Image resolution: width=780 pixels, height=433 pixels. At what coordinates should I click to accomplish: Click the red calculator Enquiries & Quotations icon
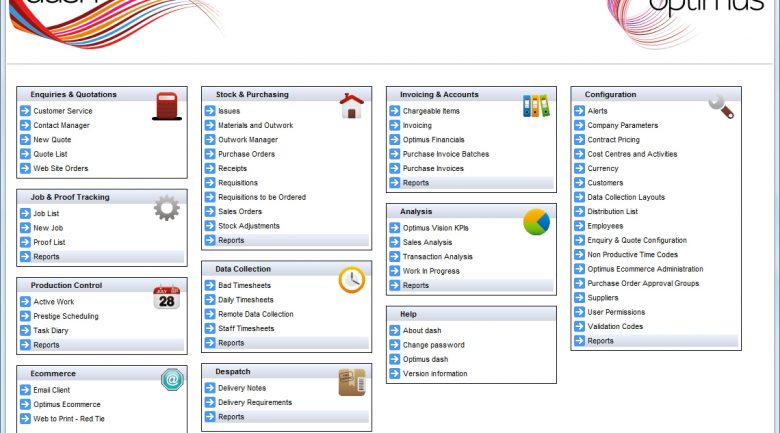(167, 106)
